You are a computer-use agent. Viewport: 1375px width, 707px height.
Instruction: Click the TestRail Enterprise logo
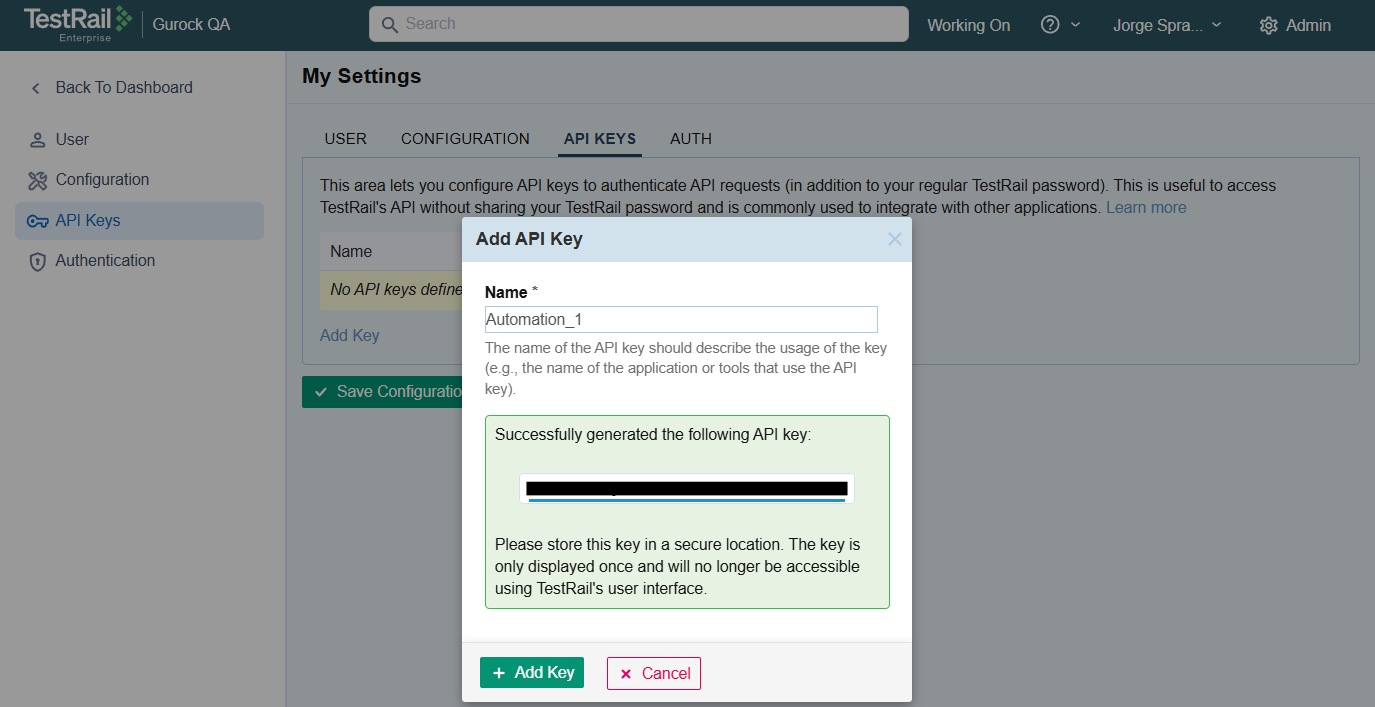(x=78, y=24)
